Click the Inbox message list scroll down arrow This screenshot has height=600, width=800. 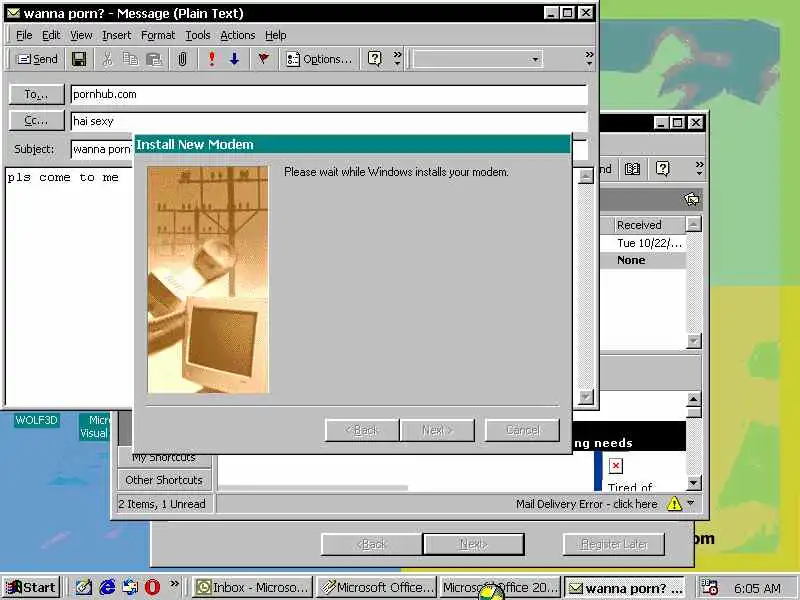pos(694,341)
